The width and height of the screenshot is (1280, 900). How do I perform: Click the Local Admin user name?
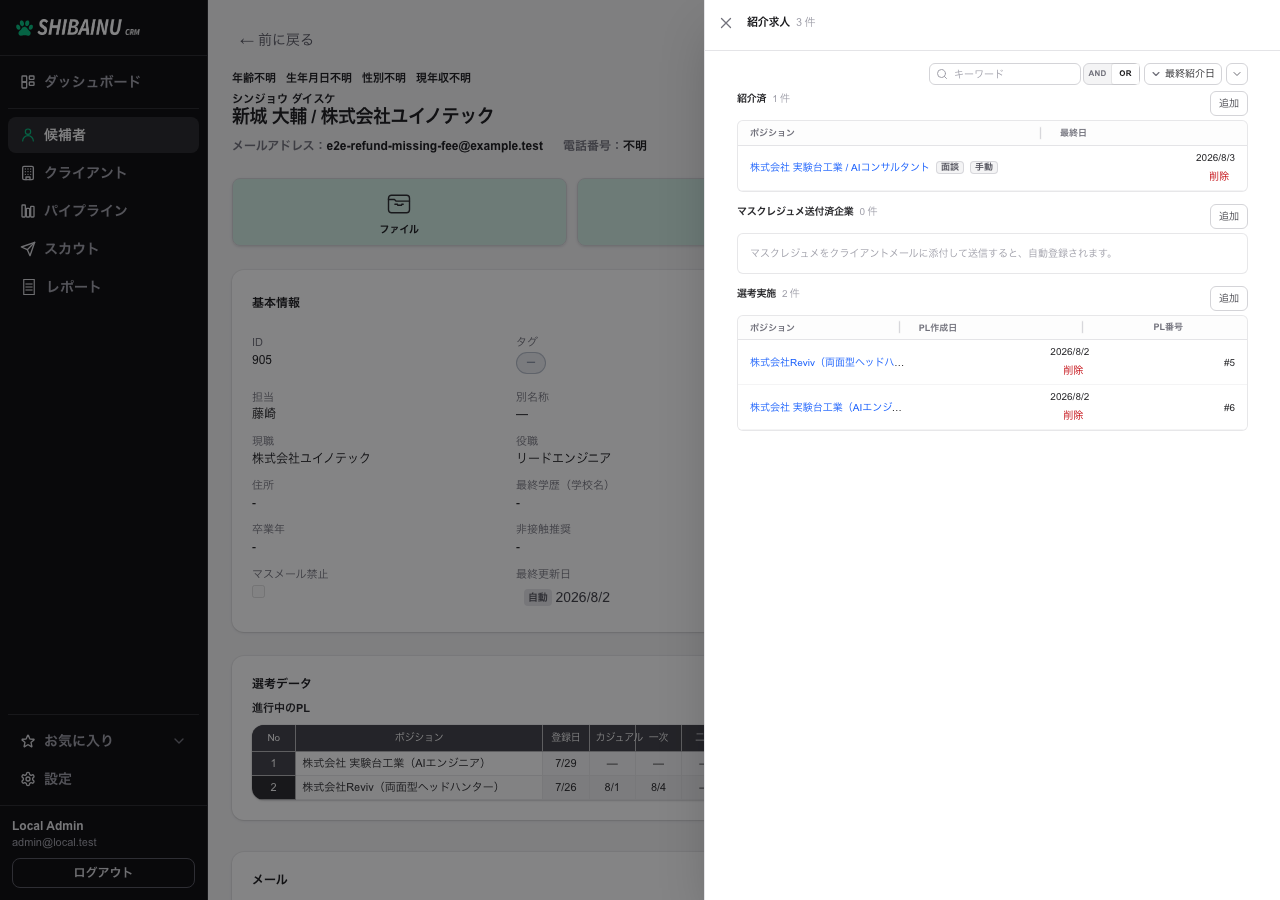(48, 826)
